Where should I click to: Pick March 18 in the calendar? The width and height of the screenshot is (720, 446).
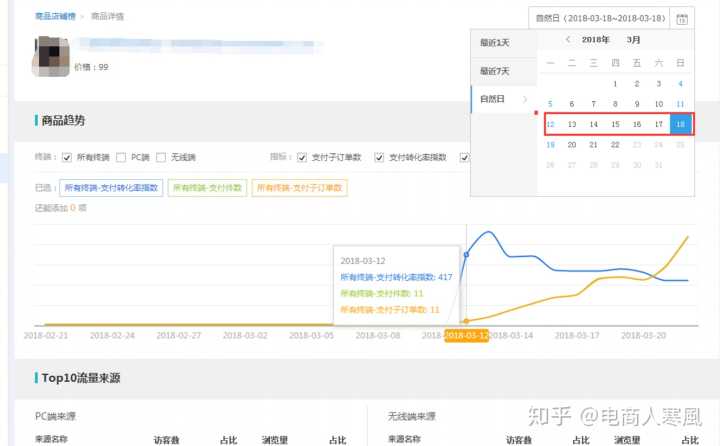pyautogui.click(x=680, y=124)
